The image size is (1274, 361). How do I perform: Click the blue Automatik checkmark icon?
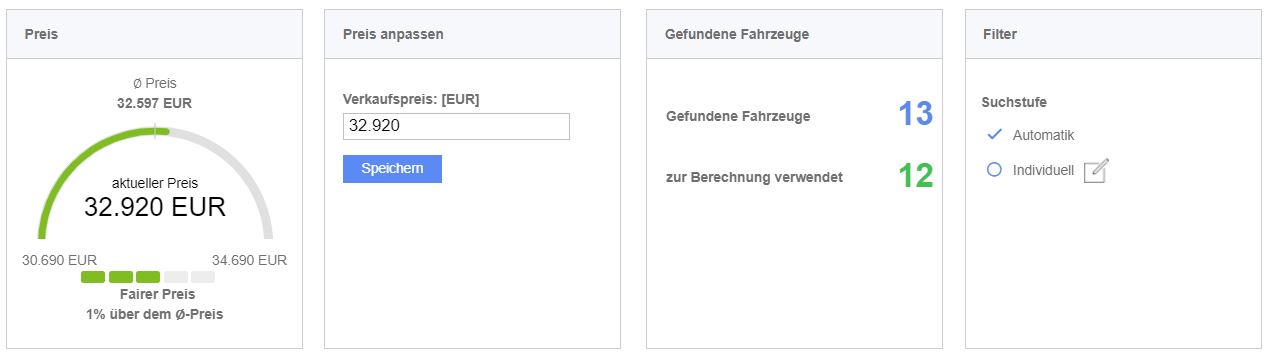tap(994, 134)
